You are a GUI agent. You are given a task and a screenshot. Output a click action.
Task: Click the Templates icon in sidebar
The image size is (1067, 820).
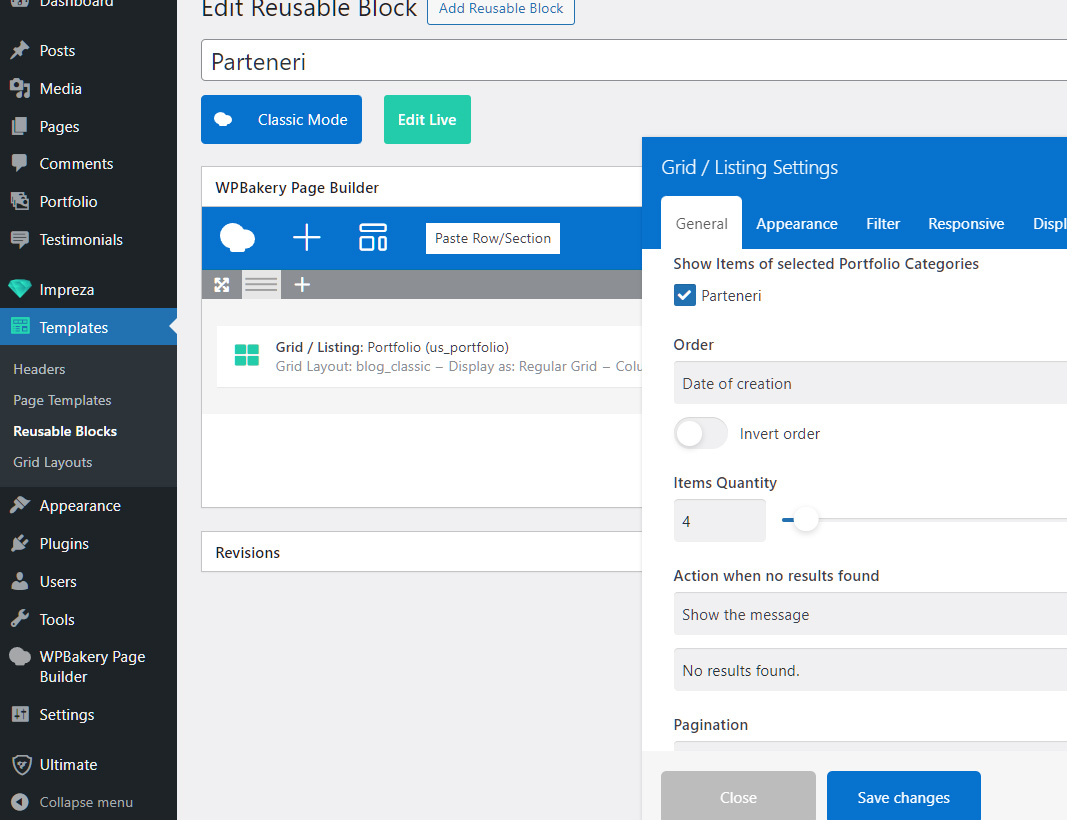click(x=20, y=327)
